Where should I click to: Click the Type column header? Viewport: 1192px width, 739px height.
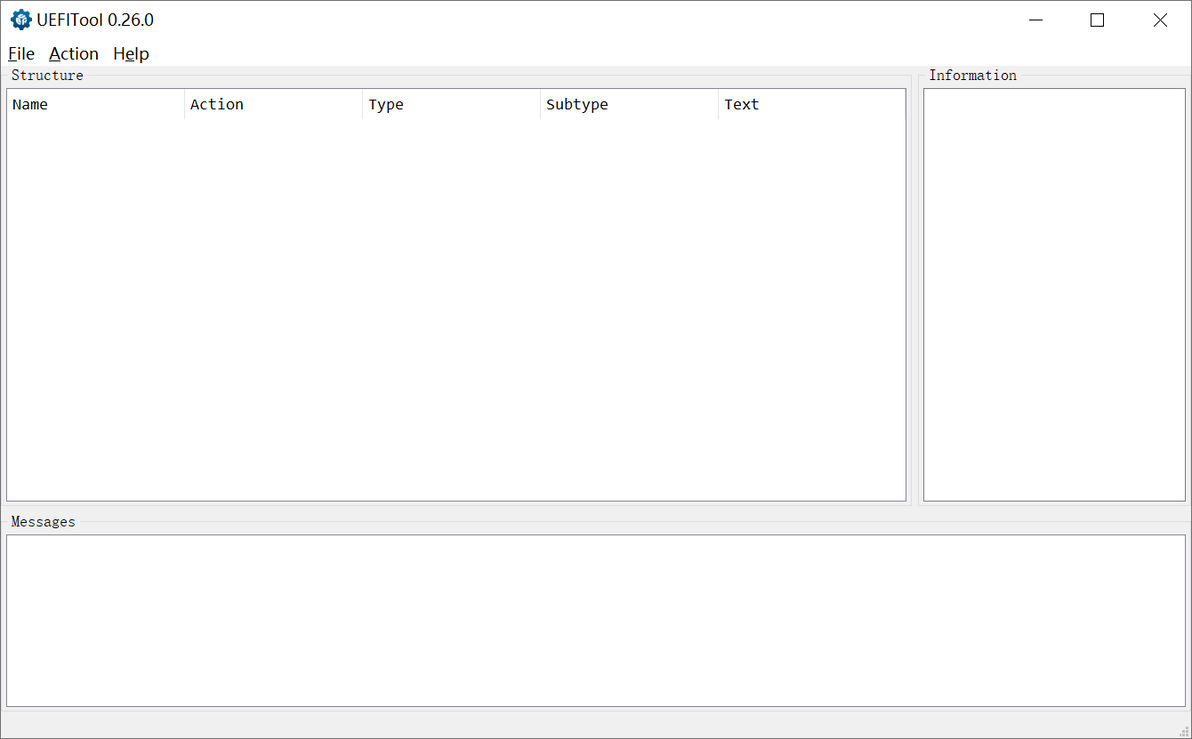(452, 104)
